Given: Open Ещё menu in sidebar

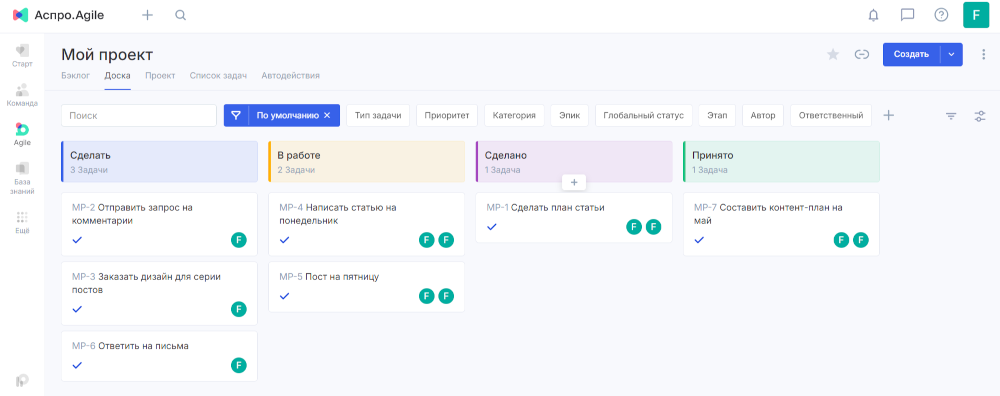Looking at the screenshot, I should click(x=22, y=223).
